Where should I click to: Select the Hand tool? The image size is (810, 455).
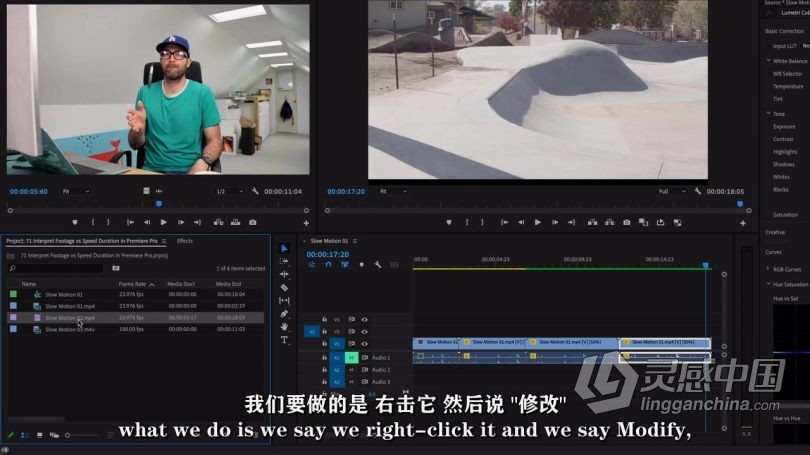(x=284, y=326)
